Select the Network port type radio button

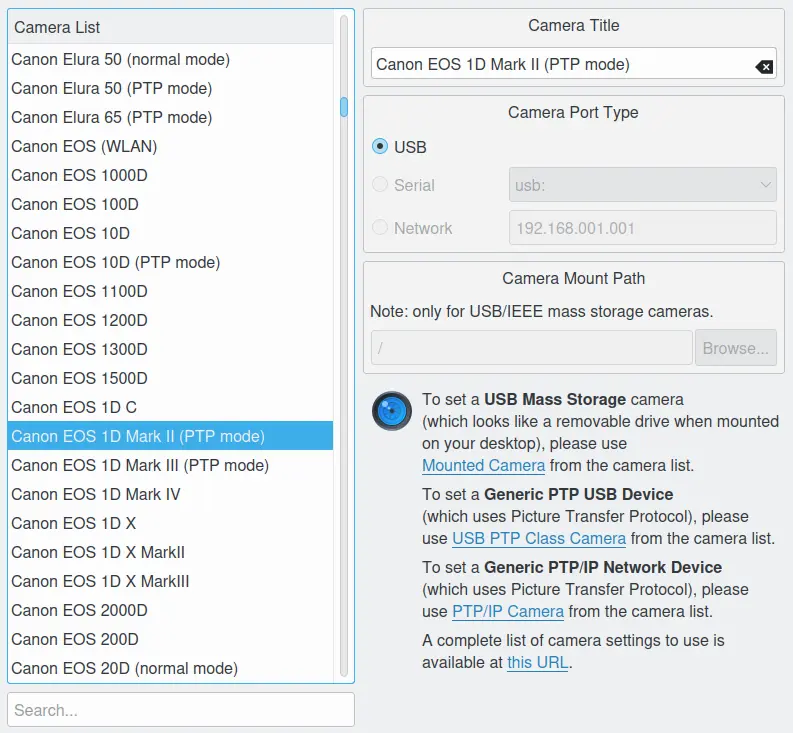[380, 228]
